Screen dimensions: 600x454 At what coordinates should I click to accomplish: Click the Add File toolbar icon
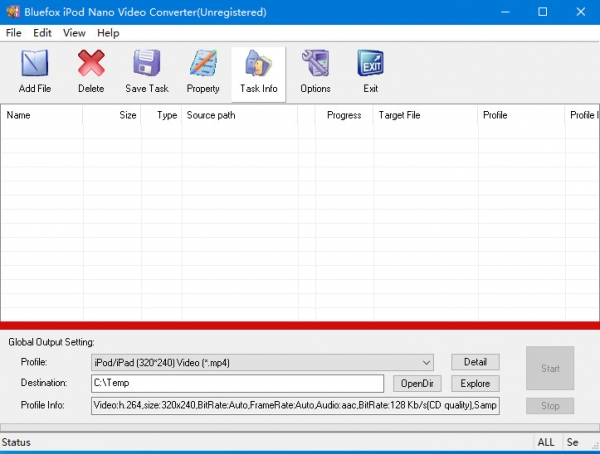click(34, 72)
